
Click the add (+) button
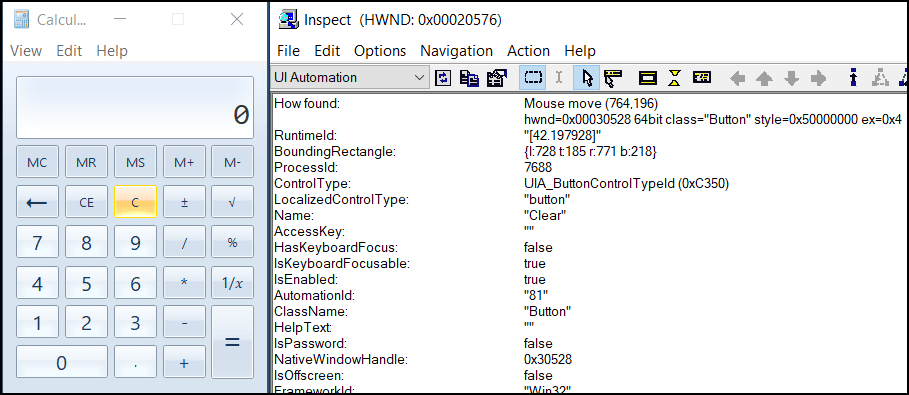184,363
